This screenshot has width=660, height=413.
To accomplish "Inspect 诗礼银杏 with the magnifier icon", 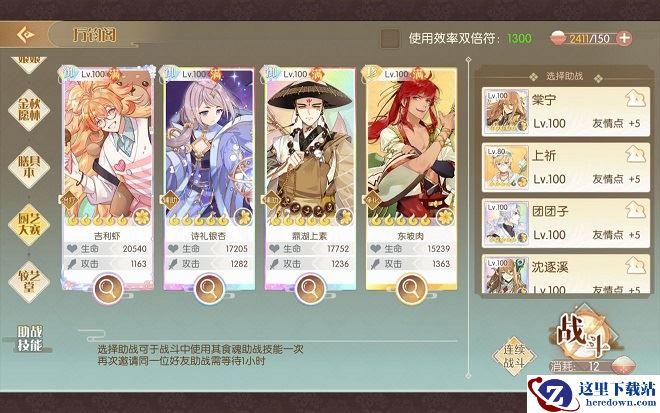I will [x=209, y=288].
